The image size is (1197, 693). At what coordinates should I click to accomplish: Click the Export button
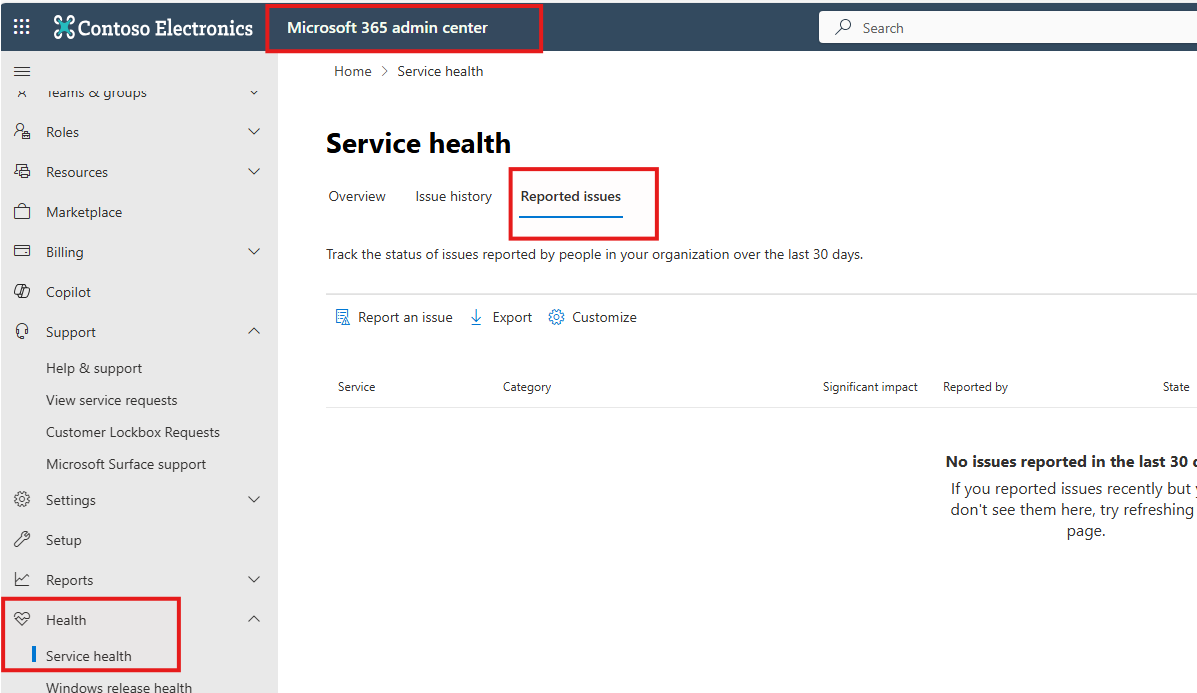tap(501, 317)
